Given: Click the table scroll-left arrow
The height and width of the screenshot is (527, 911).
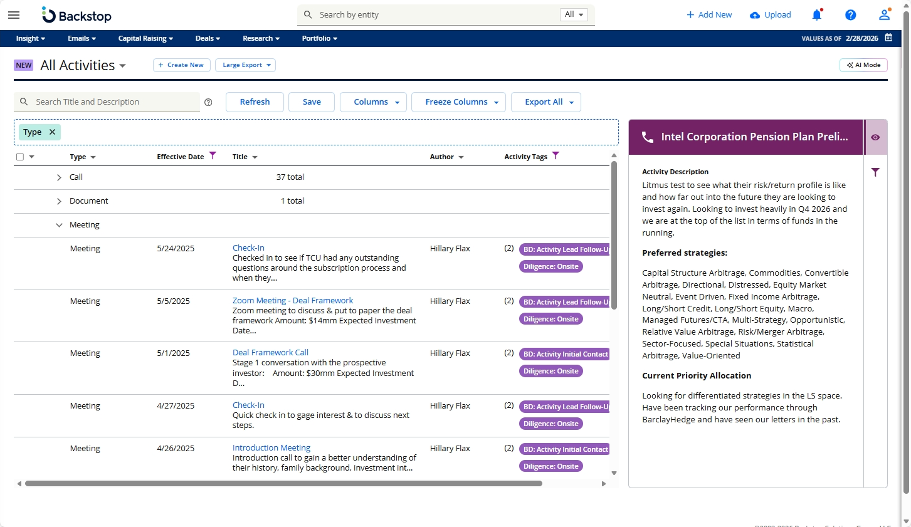Looking at the screenshot, I should 19,483.
